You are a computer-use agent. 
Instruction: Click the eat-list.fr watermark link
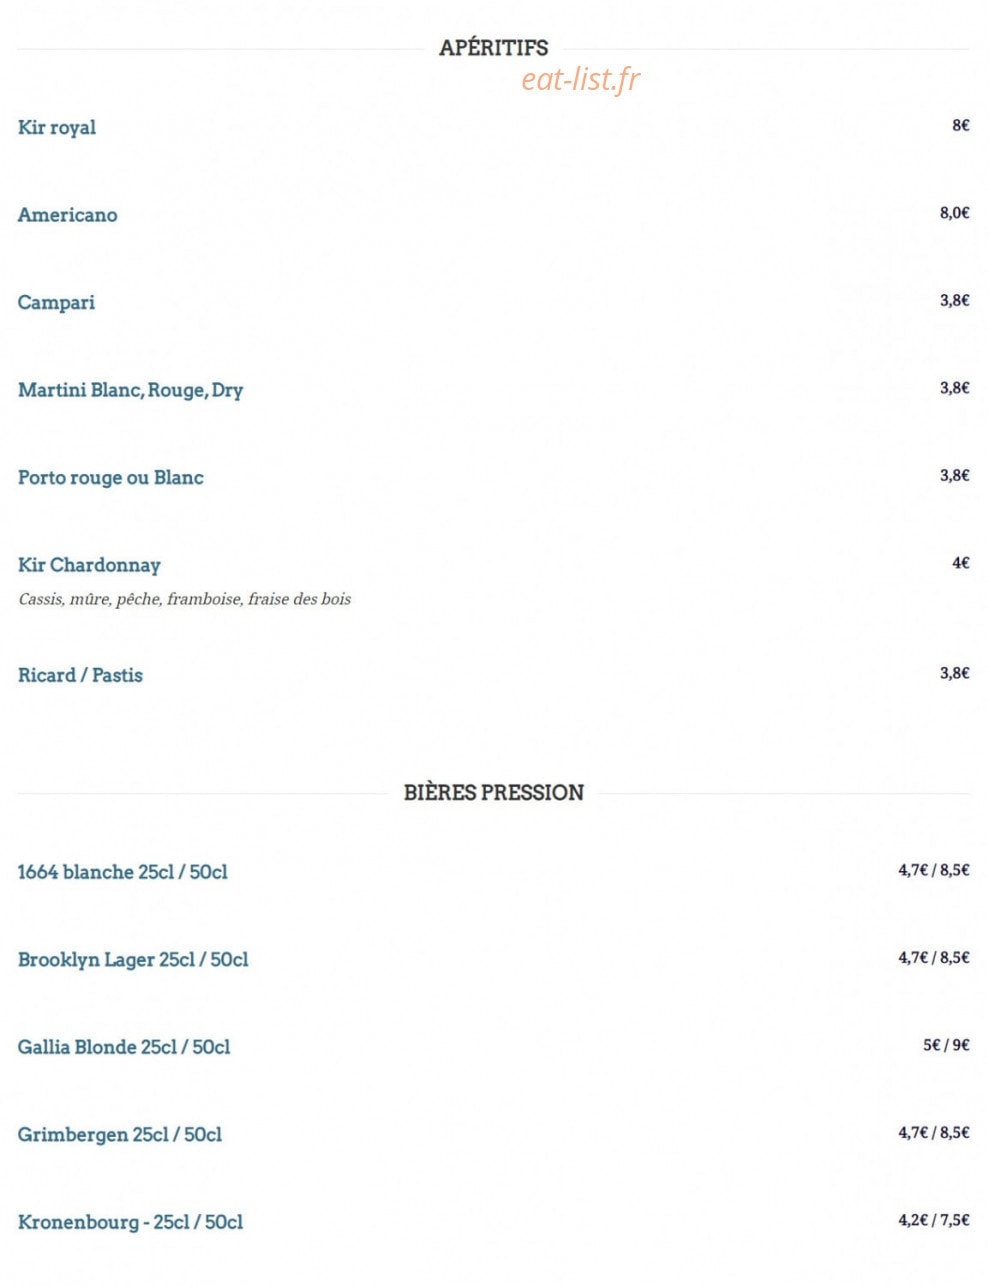coord(580,80)
